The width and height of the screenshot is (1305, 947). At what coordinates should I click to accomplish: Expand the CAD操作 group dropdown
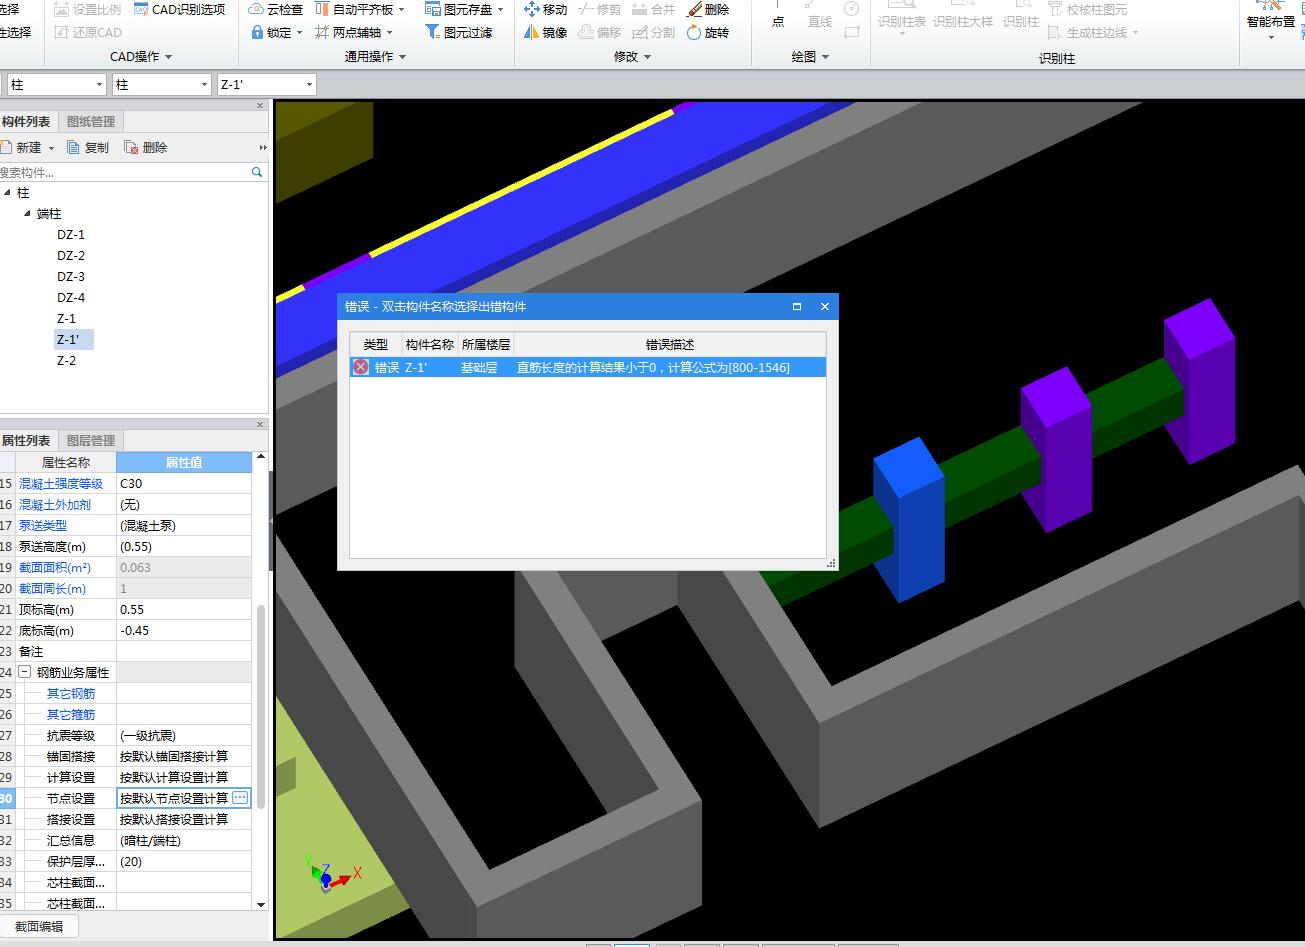(168, 57)
